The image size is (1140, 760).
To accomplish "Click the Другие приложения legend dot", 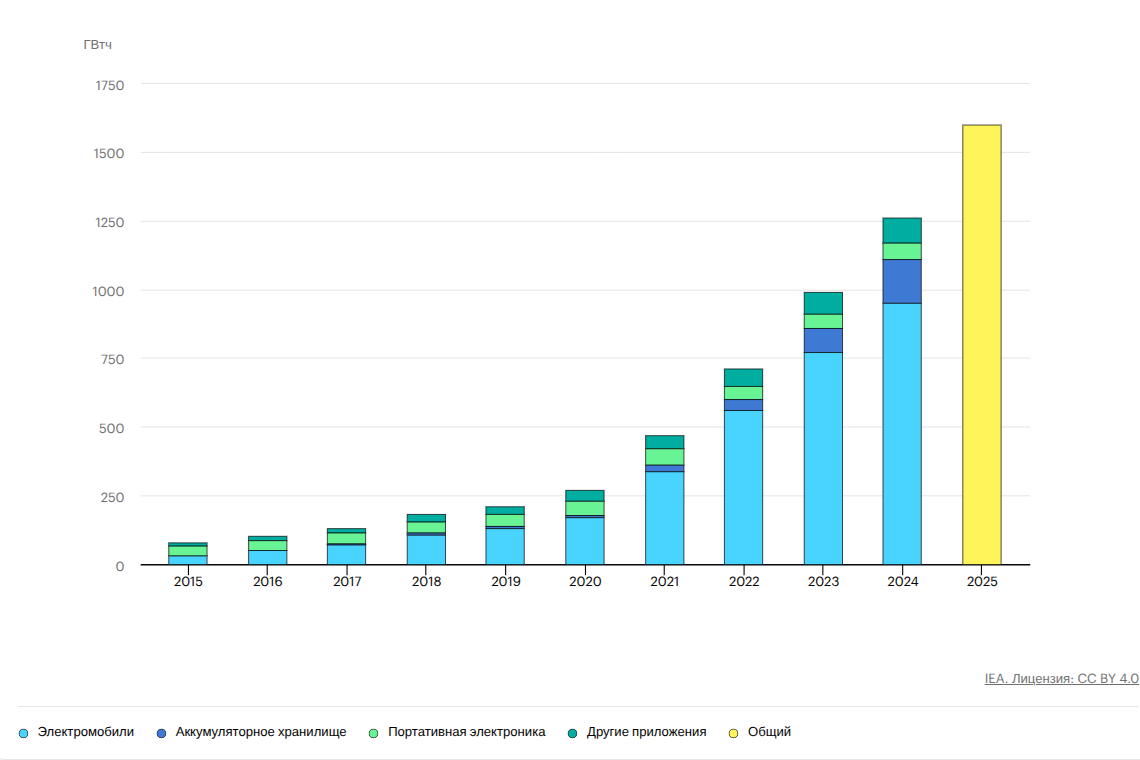I will coord(572,733).
